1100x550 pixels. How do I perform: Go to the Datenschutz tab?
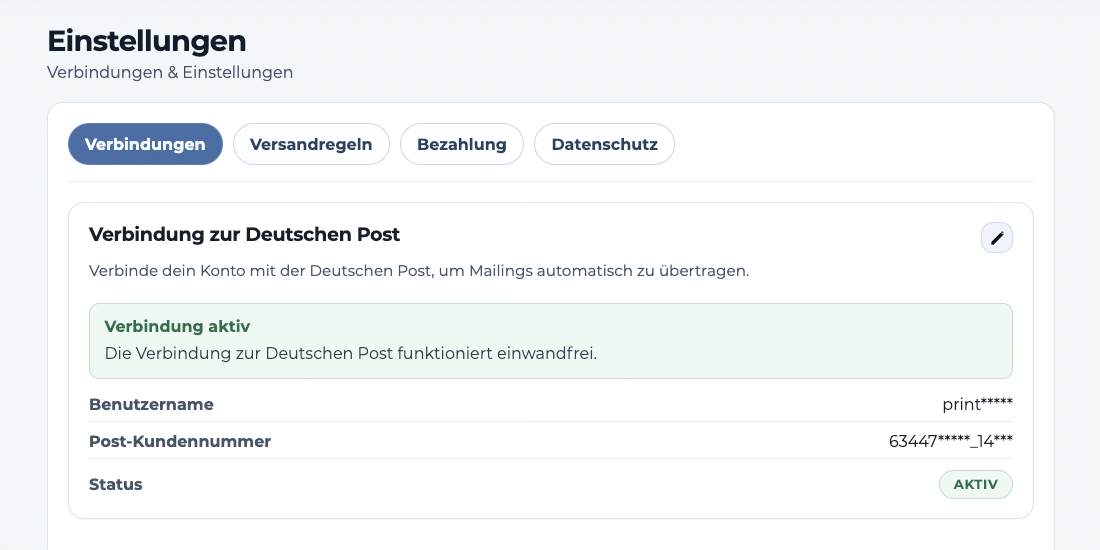[604, 144]
